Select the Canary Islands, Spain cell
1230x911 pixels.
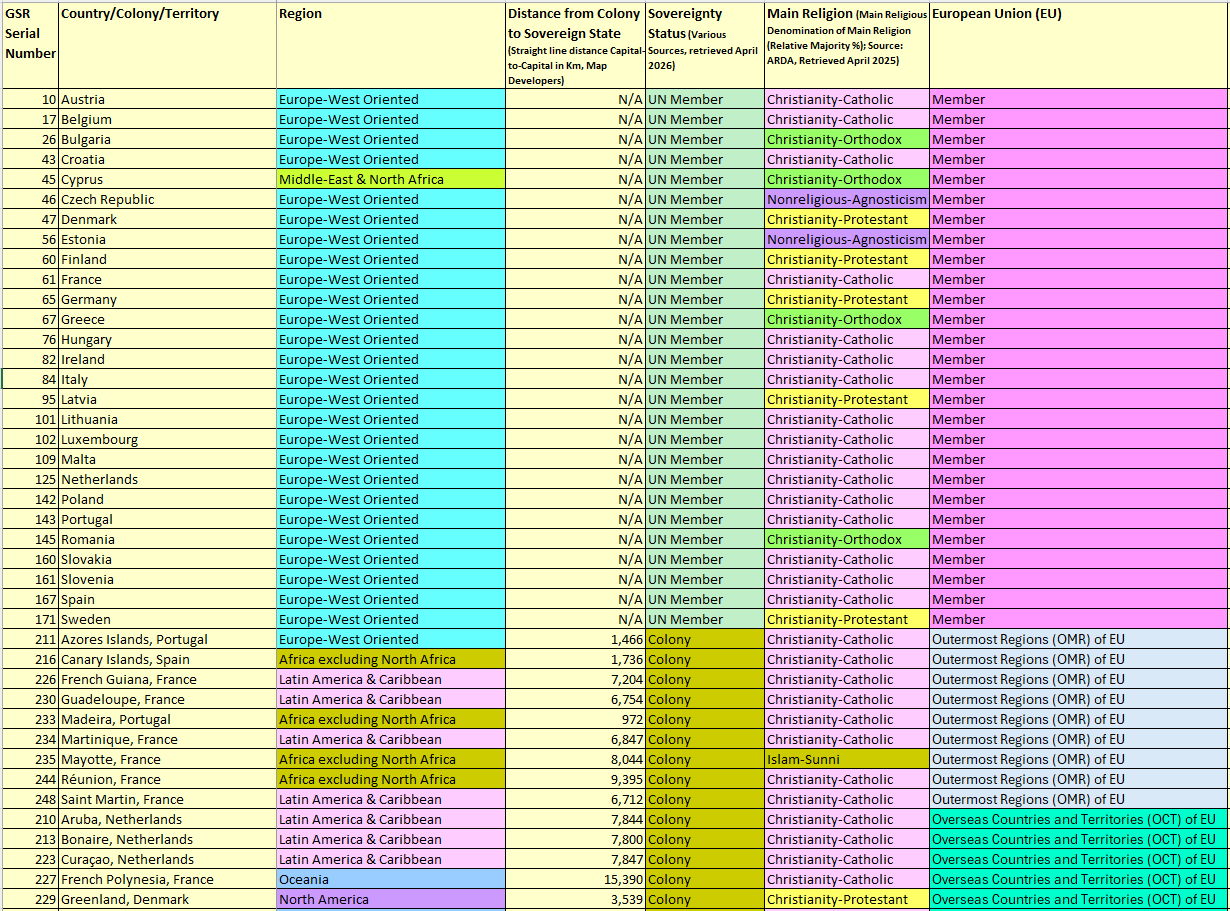167,659
